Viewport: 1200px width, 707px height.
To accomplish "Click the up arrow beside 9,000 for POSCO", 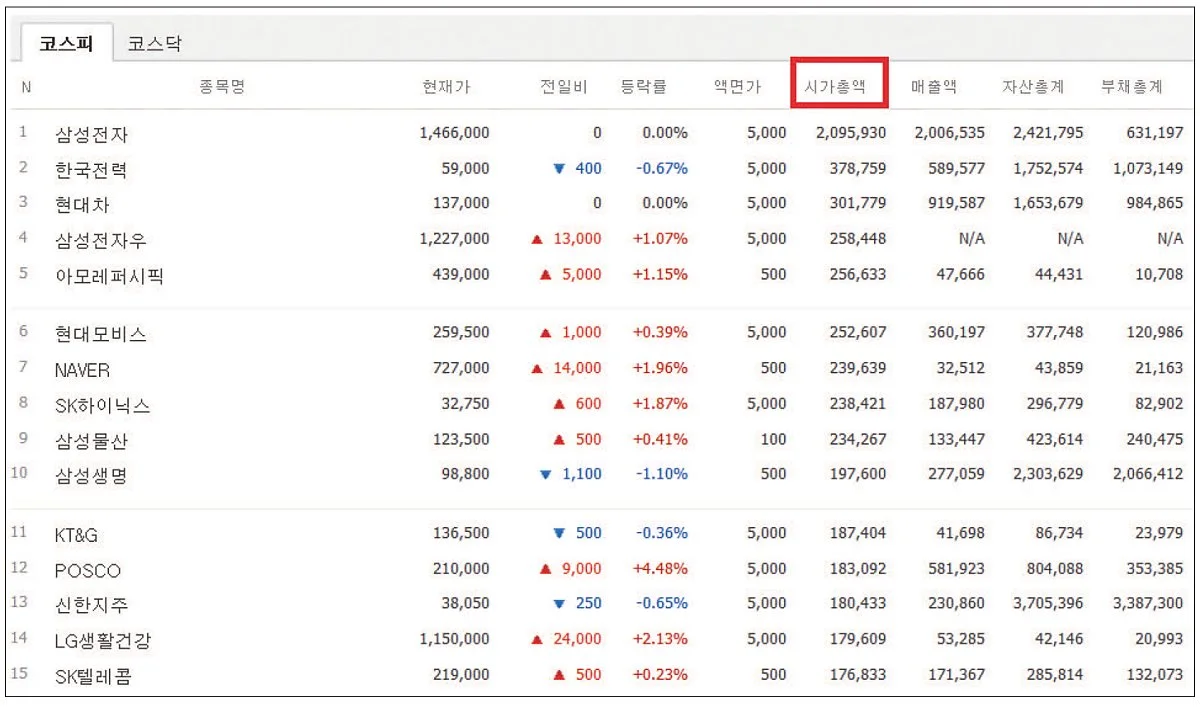I will click(x=545, y=569).
